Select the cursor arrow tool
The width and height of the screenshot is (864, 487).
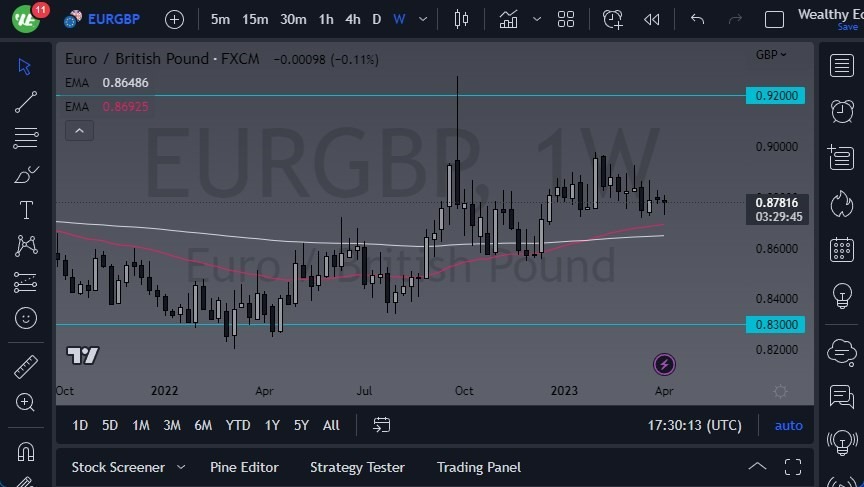pos(25,67)
